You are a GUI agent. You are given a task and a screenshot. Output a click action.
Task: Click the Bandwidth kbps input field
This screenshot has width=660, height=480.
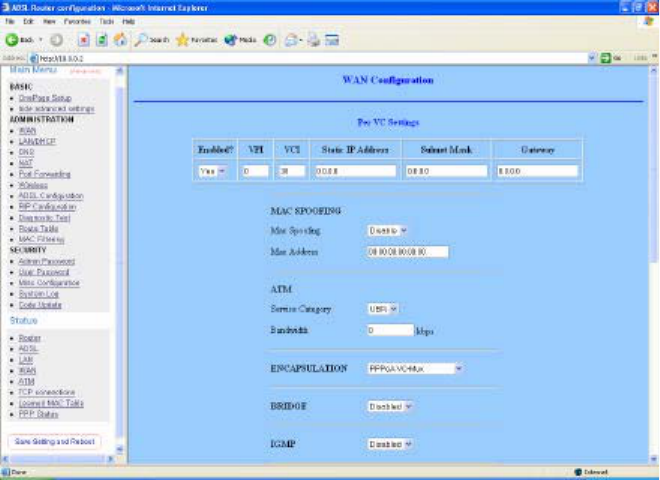pyautogui.click(x=391, y=330)
